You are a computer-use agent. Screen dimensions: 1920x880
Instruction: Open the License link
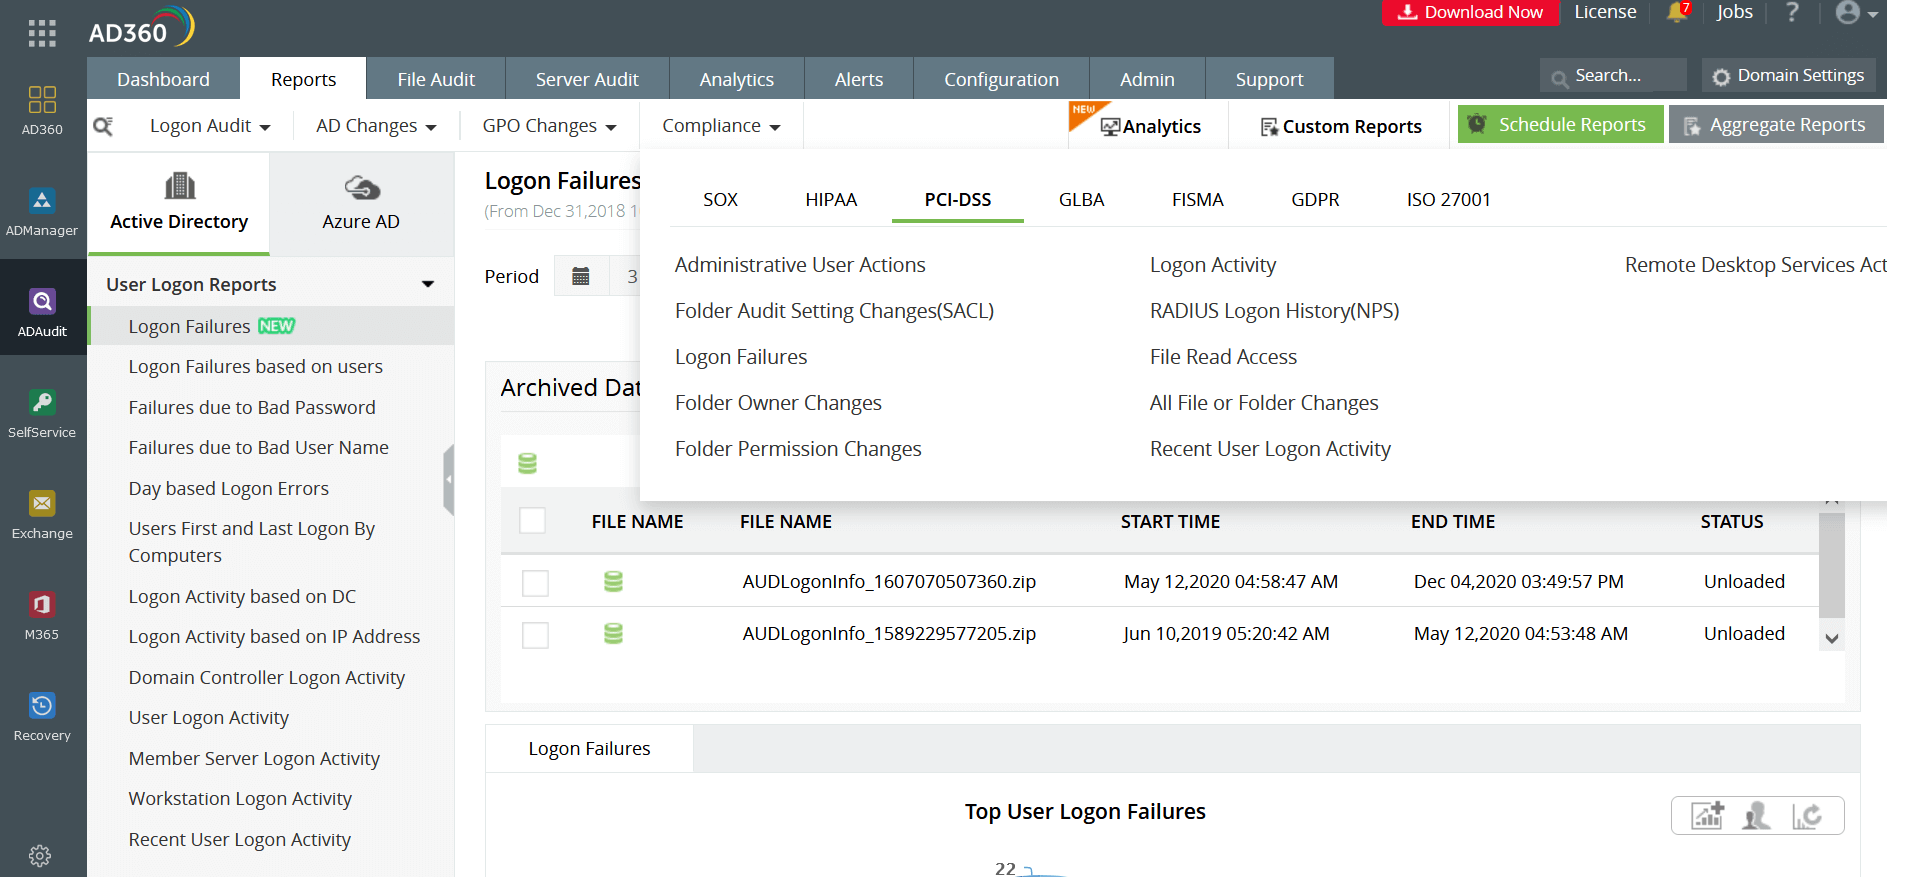click(1605, 12)
